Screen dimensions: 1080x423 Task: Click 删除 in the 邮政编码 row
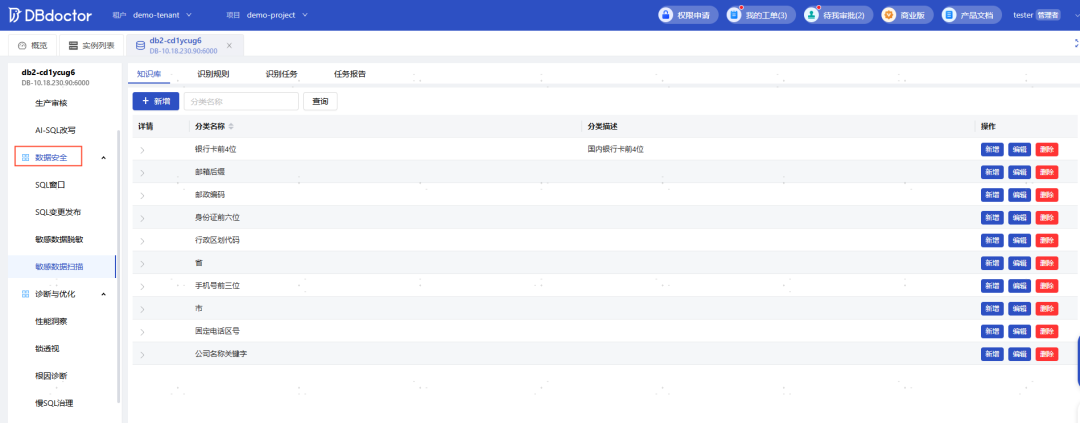pyautogui.click(x=1047, y=195)
